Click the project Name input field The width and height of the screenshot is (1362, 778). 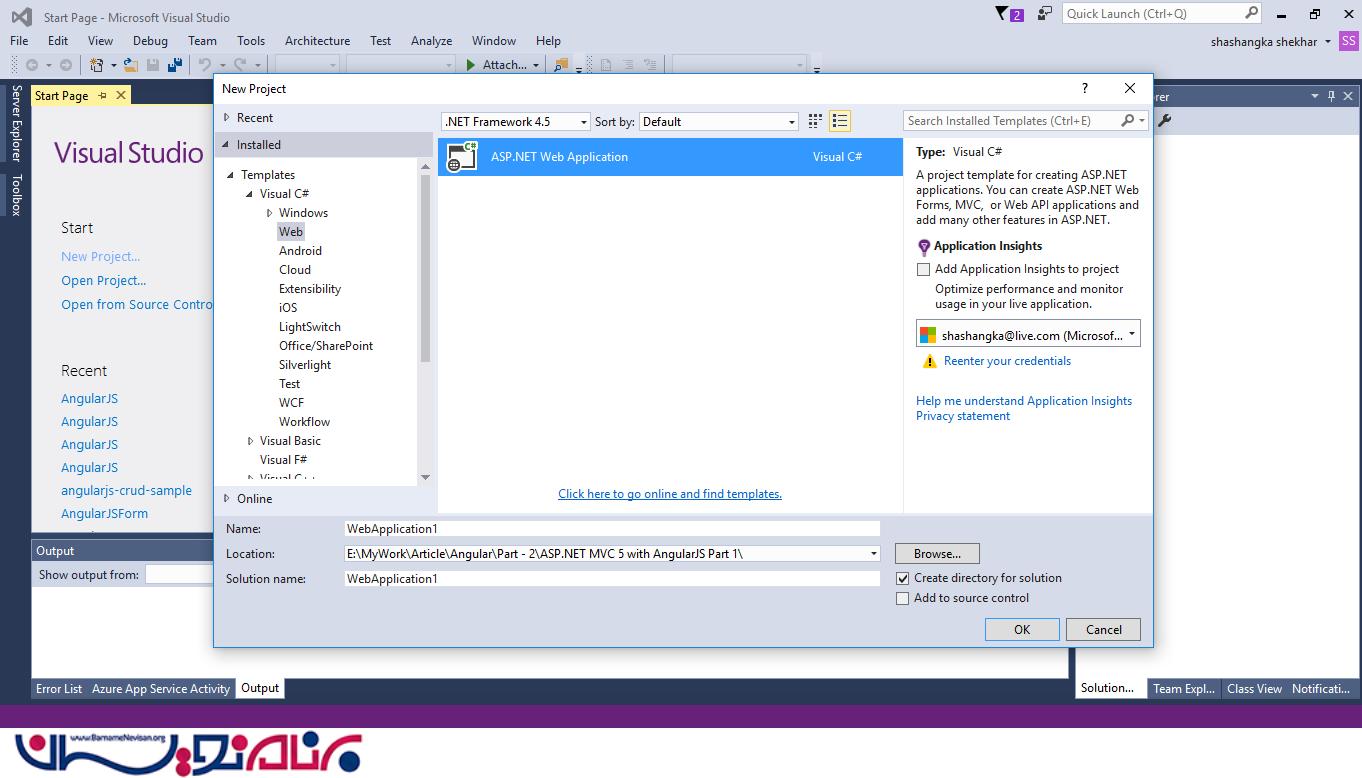(x=612, y=528)
